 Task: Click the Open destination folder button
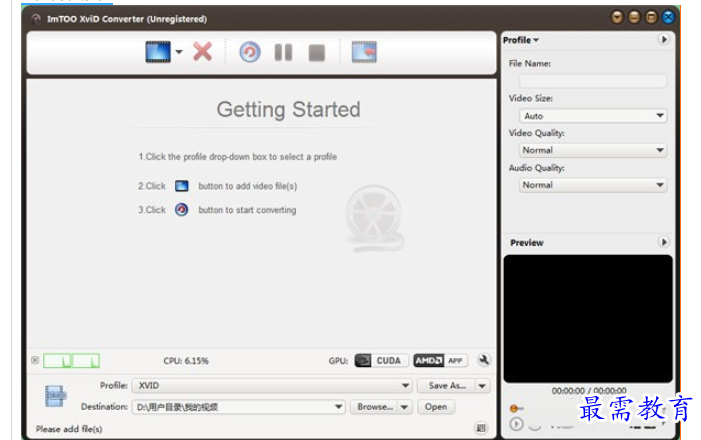(x=436, y=407)
